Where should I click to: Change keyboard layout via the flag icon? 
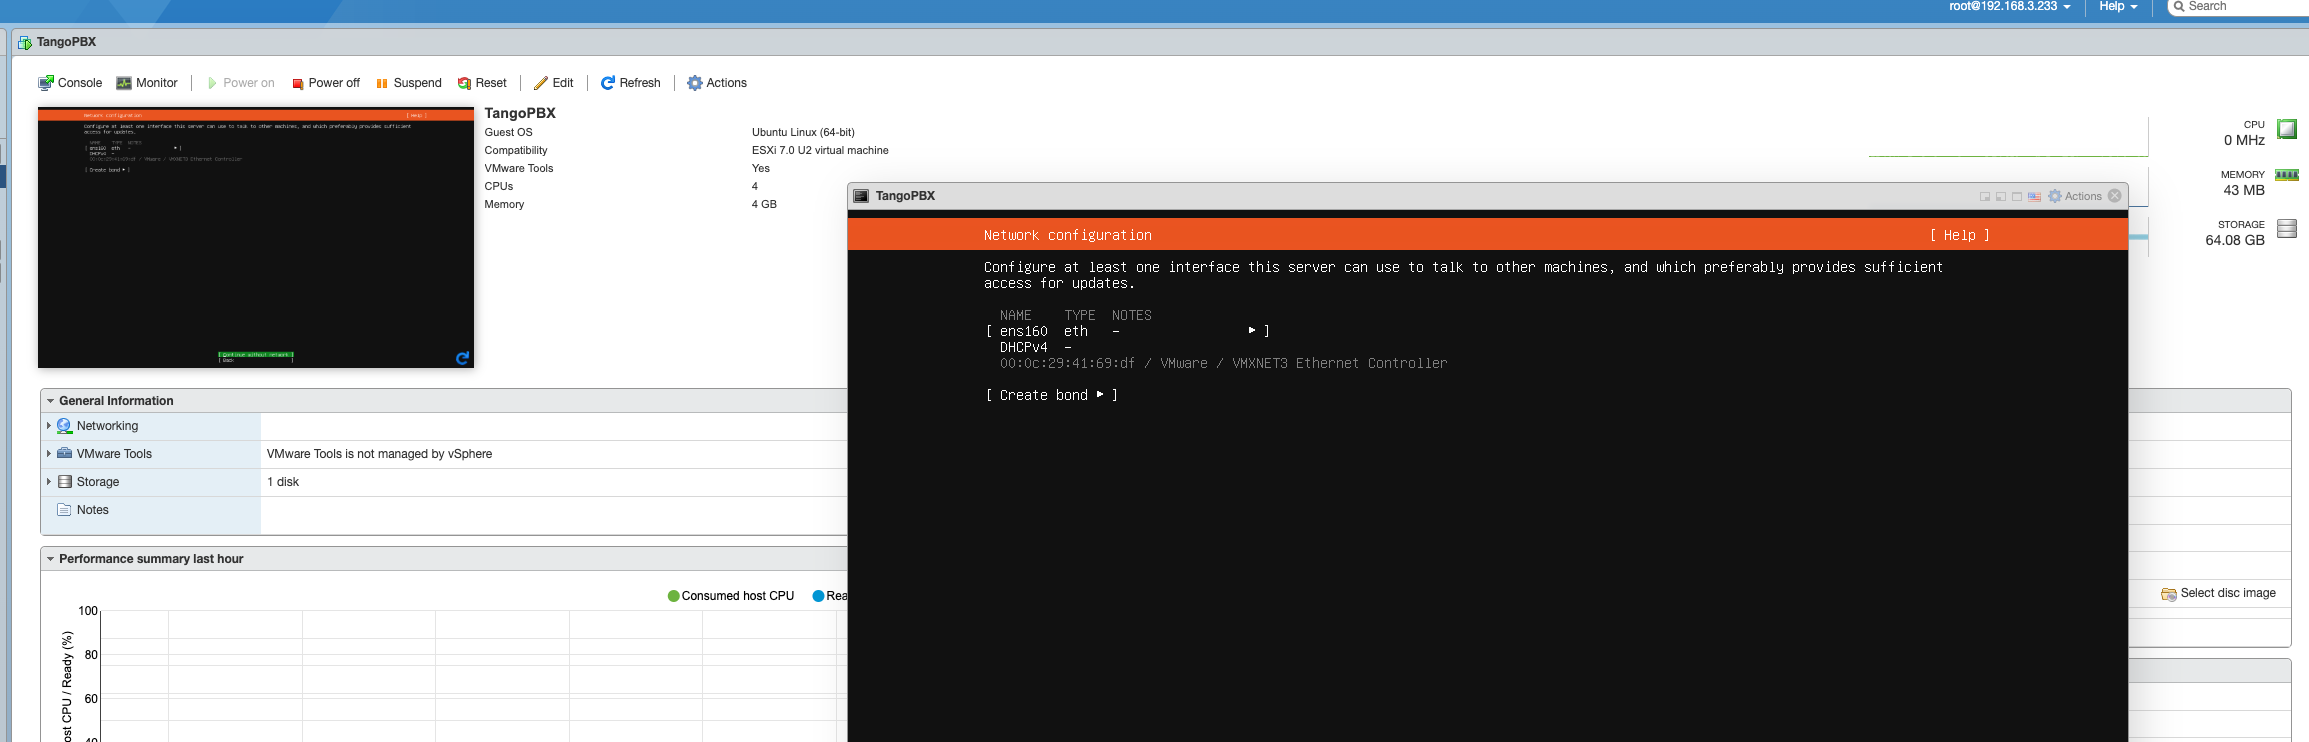(2034, 197)
